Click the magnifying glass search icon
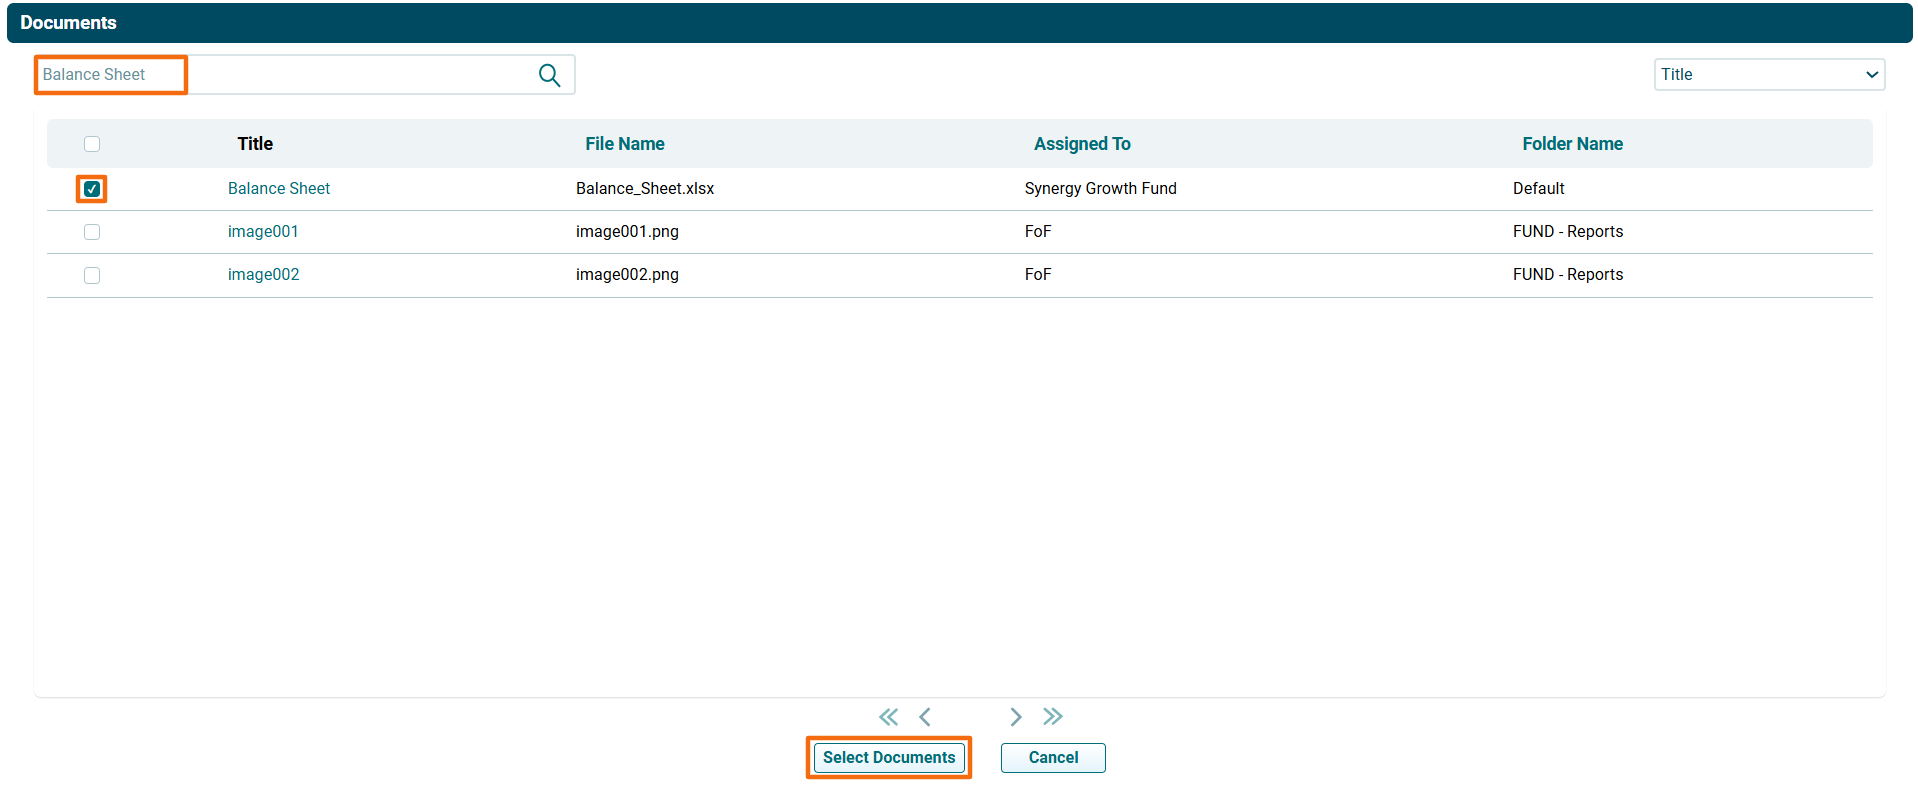The width and height of the screenshot is (1918, 794). tap(549, 75)
